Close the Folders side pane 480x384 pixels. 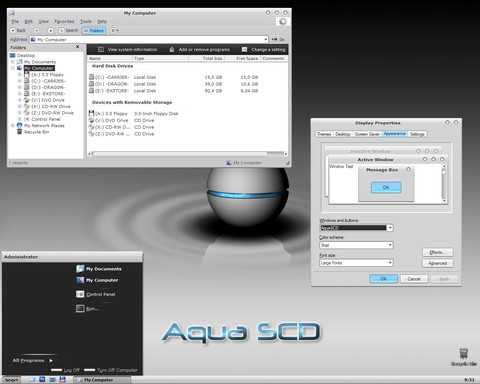coord(78,47)
